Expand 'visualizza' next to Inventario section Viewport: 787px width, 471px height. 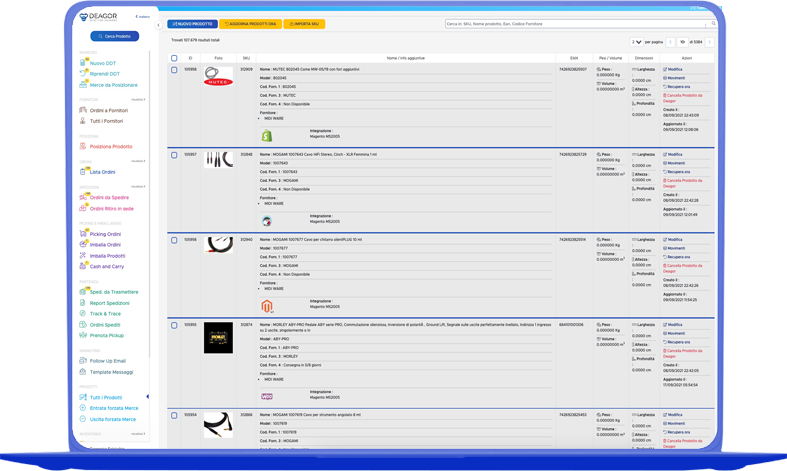(x=138, y=434)
